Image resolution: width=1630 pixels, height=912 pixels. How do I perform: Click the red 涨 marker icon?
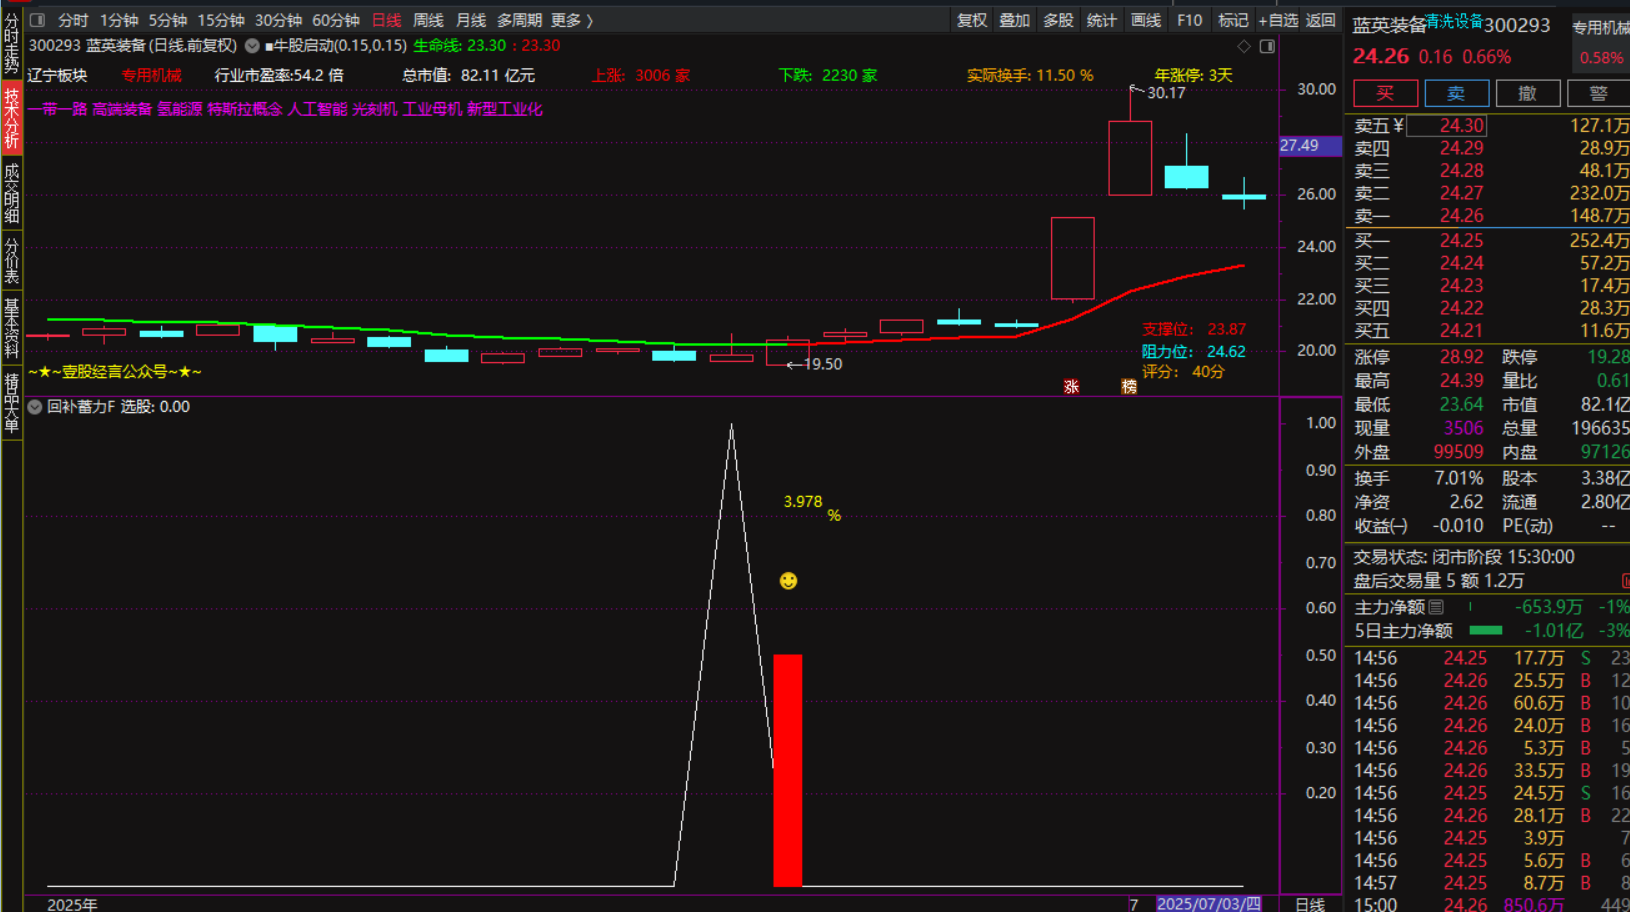(1071, 387)
